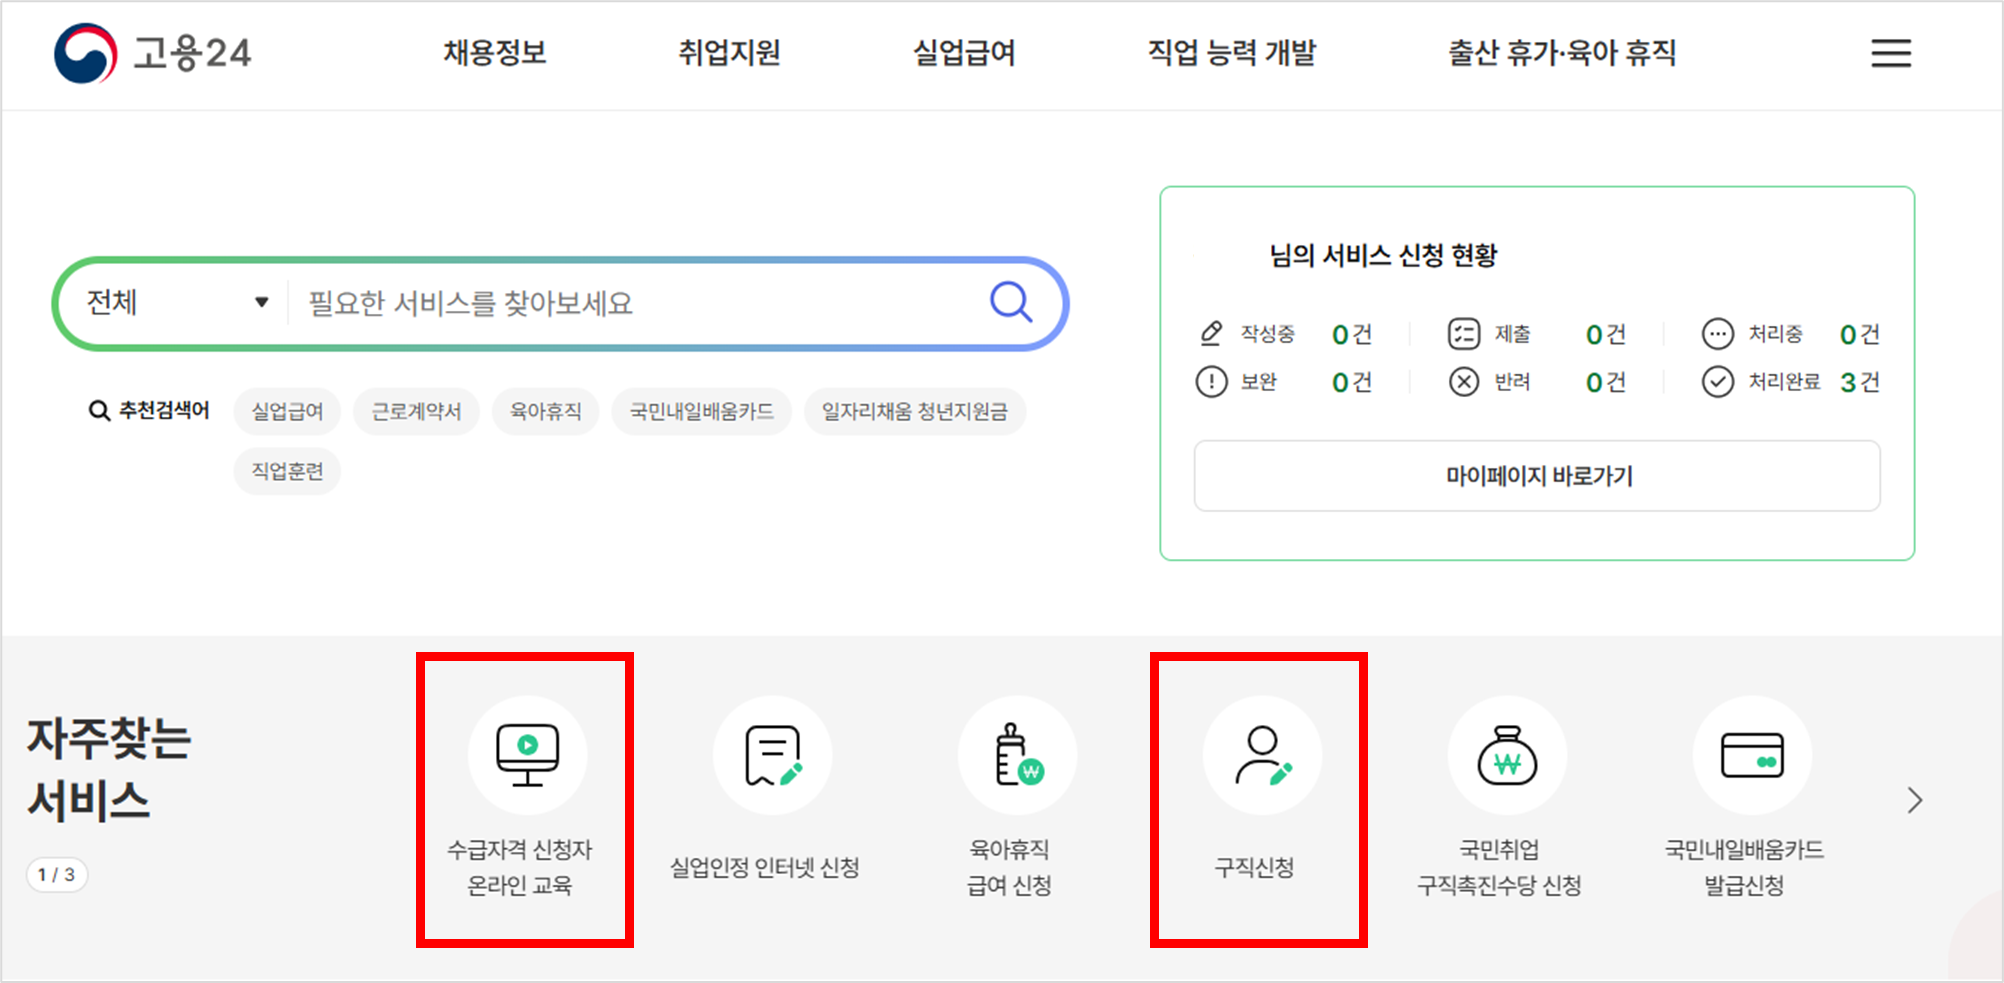
Task: Click 마이페이지 바로가기 button
Action: click(1537, 476)
